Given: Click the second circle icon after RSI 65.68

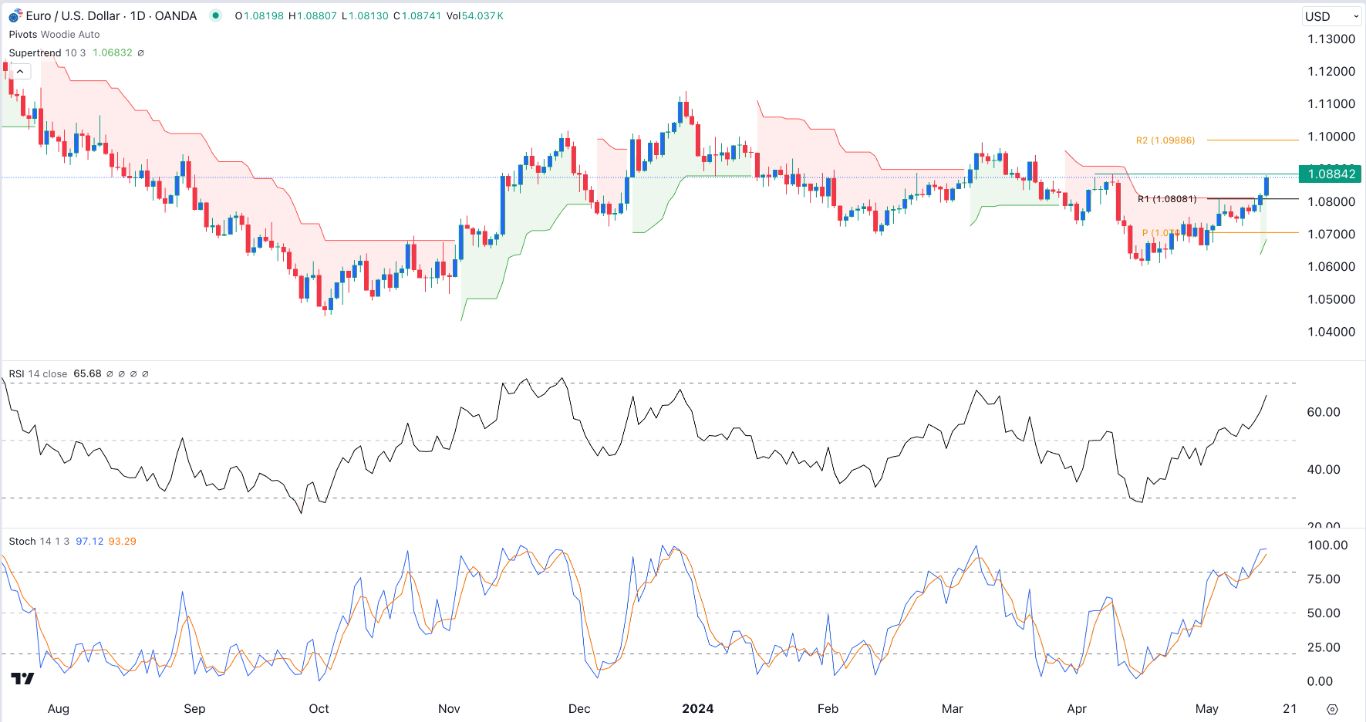Looking at the screenshot, I should pos(121,373).
